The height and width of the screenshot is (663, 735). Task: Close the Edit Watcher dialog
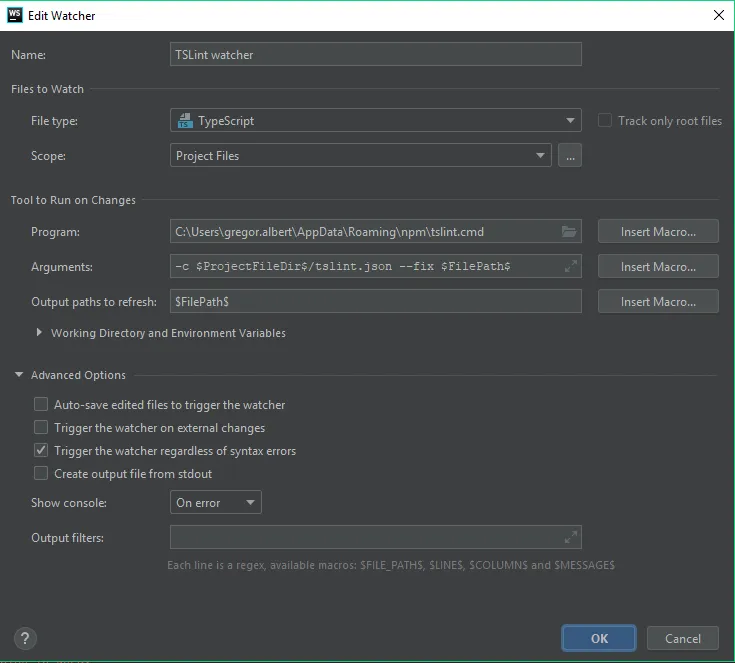[x=718, y=16]
